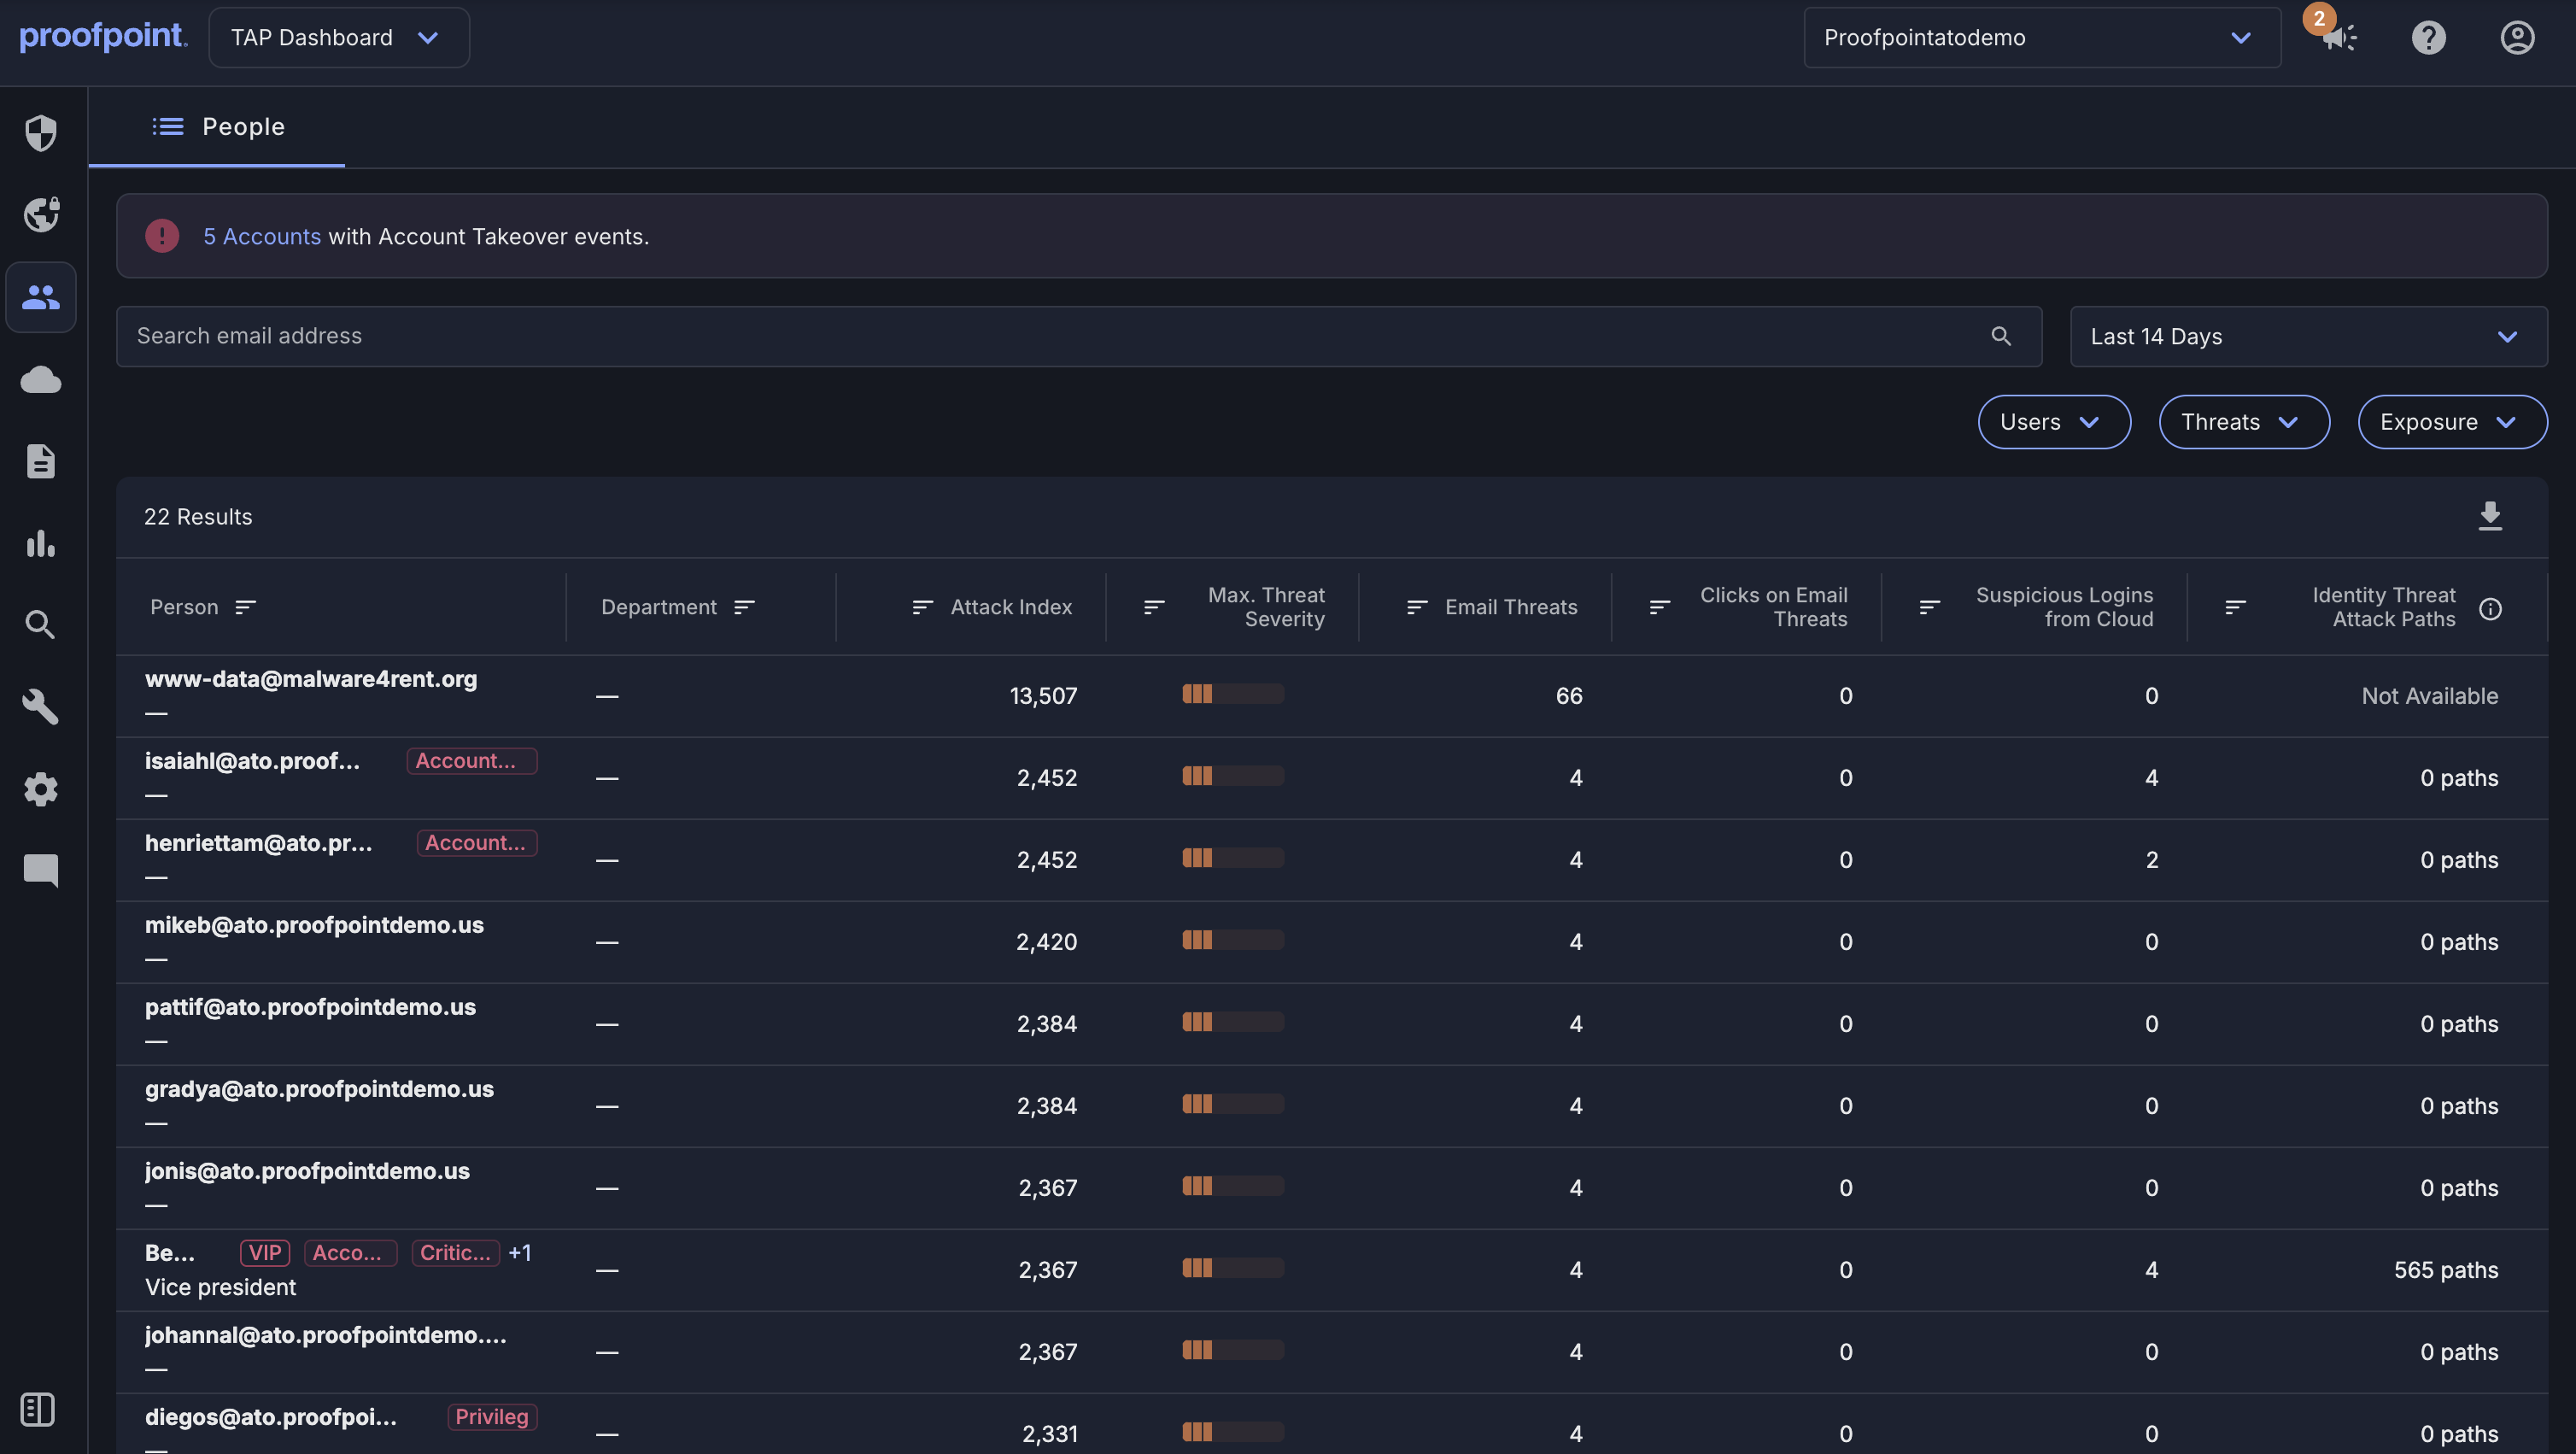Open the 565 paths link for the Vice president
Image resolution: width=2576 pixels, height=1454 pixels.
(x=2444, y=1269)
